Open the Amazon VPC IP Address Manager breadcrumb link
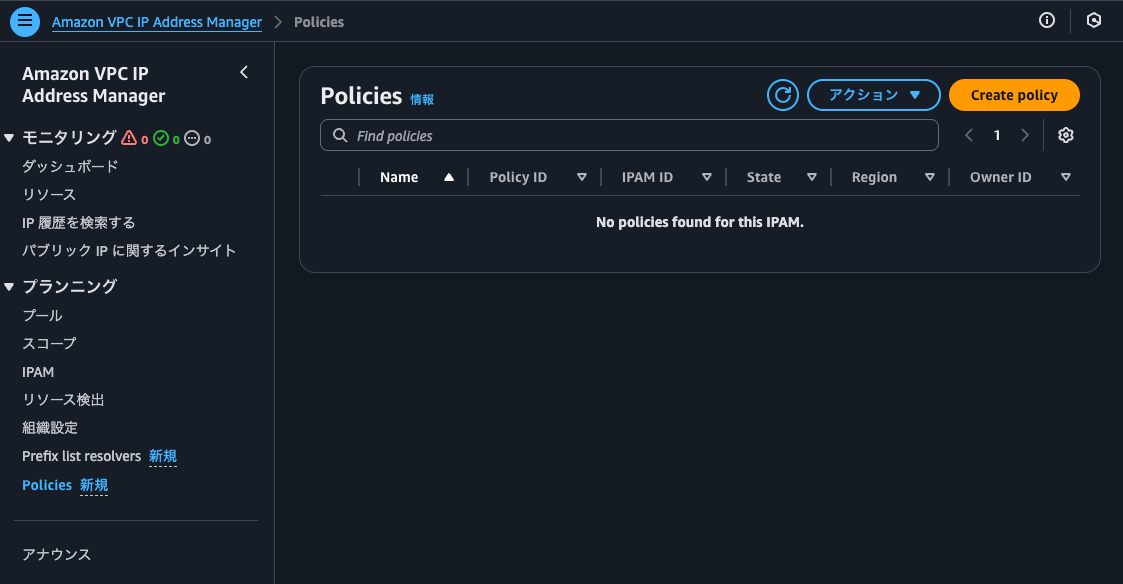Image resolution: width=1123 pixels, height=584 pixels. pyautogui.click(x=156, y=20)
